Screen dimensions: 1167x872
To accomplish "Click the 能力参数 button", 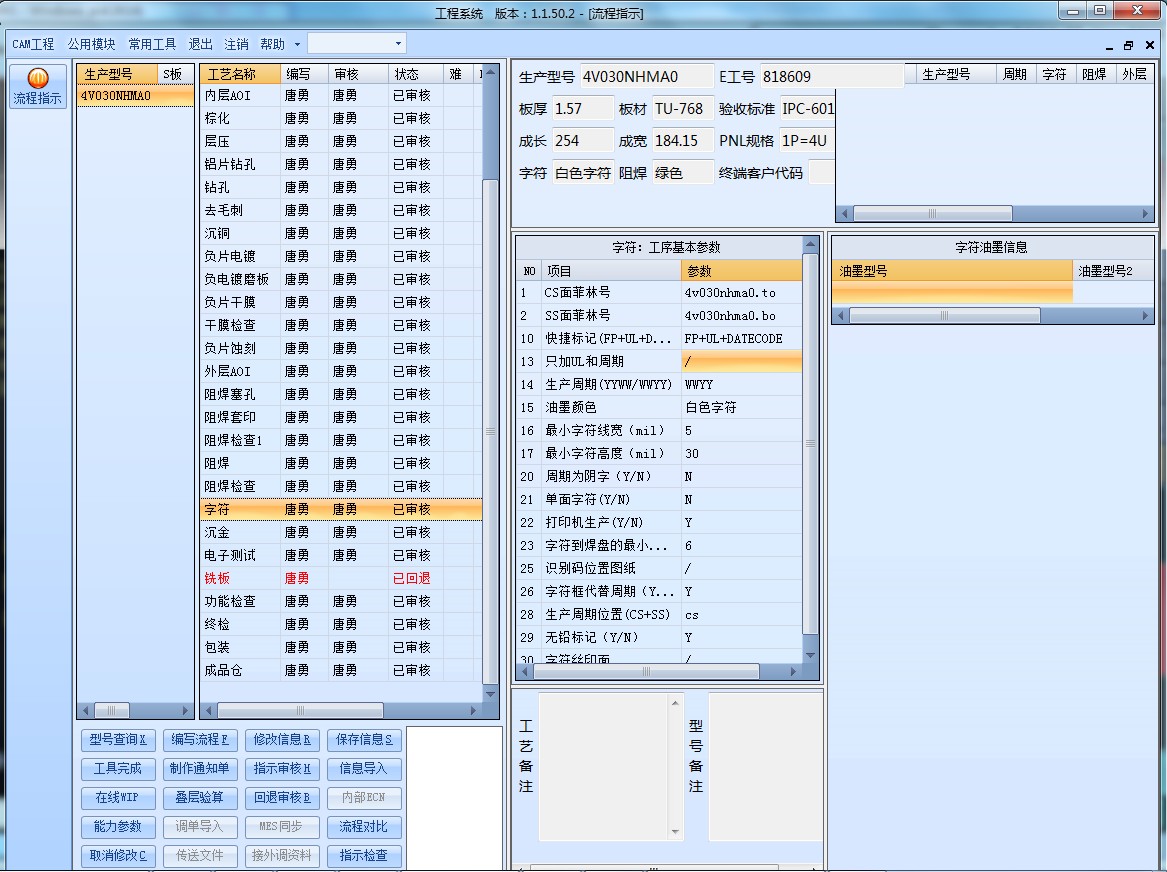I will point(118,827).
